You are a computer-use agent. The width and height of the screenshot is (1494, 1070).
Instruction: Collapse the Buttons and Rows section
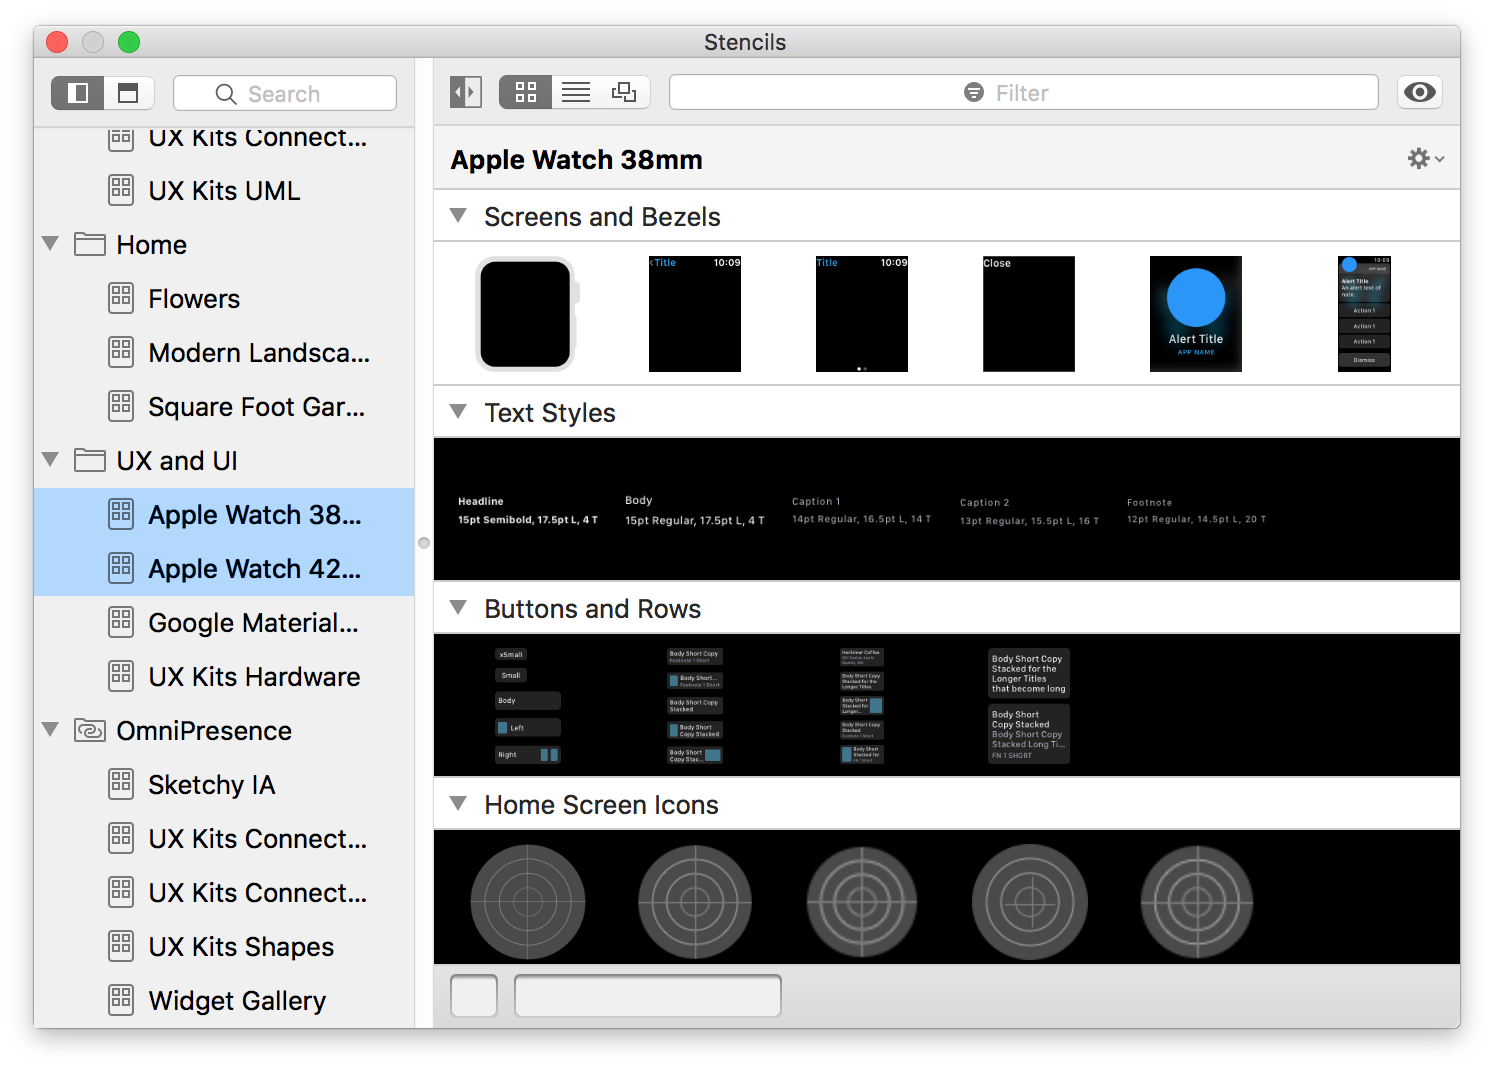(459, 607)
